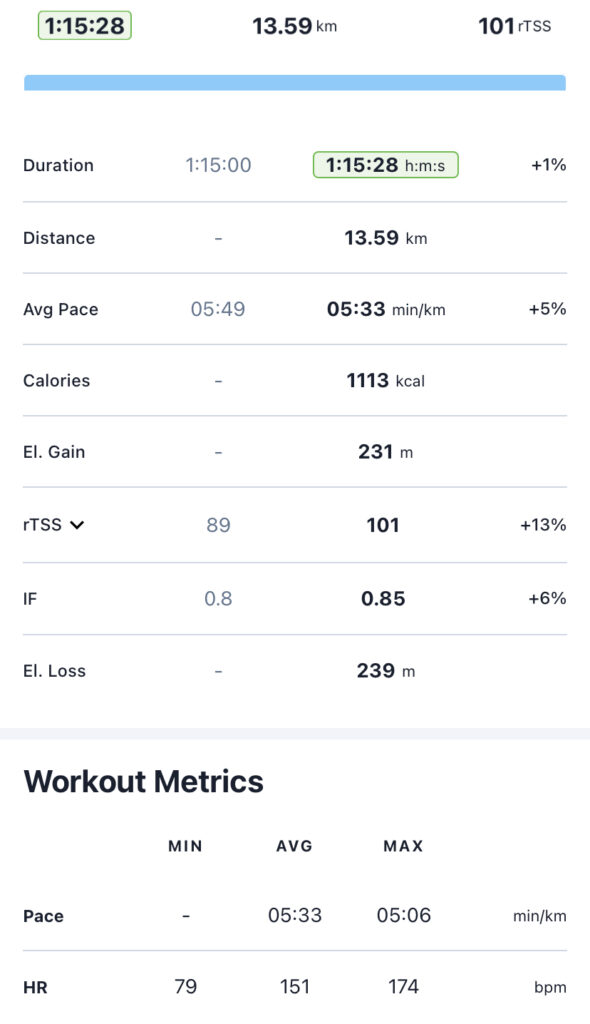Select the 1113 kcal Calories value
This screenshot has width=590, height=1024.
pyautogui.click(x=385, y=381)
